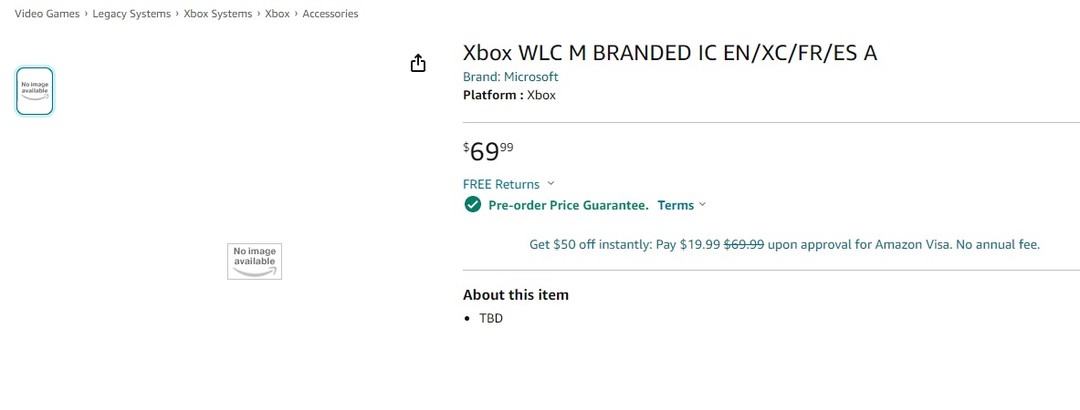Click the 'About this item' heading
Viewport: 1080px width, 410px height.
click(x=515, y=295)
